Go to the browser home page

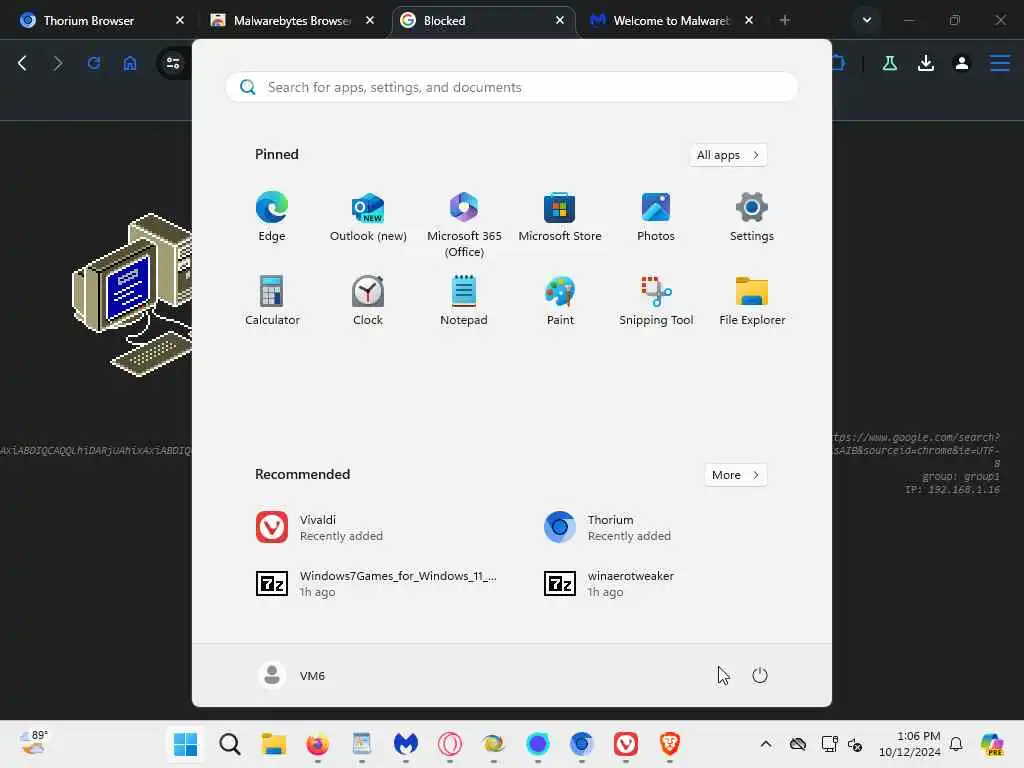[130, 63]
